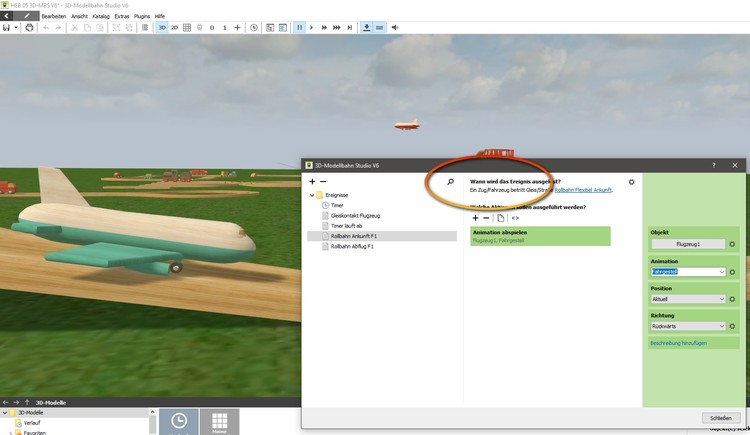Remove selected event with minus icon
The height and width of the screenshot is (435, 750).
pyautogui.click(x=323, y=181)
